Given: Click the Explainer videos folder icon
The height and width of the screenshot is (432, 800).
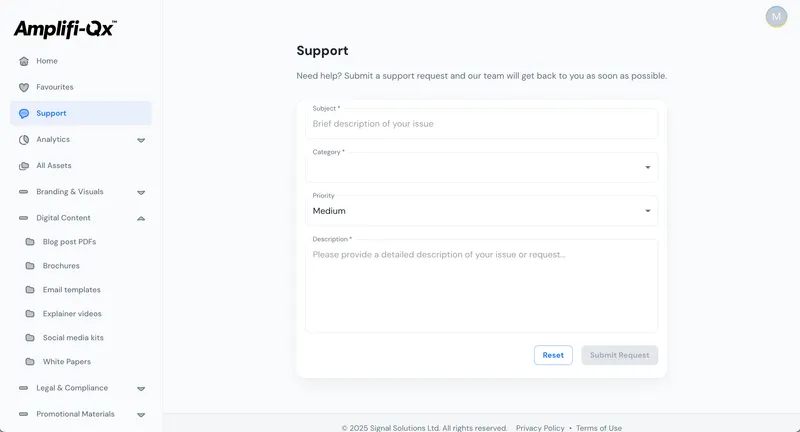Looking at the screenshot, I should (30, 314).
